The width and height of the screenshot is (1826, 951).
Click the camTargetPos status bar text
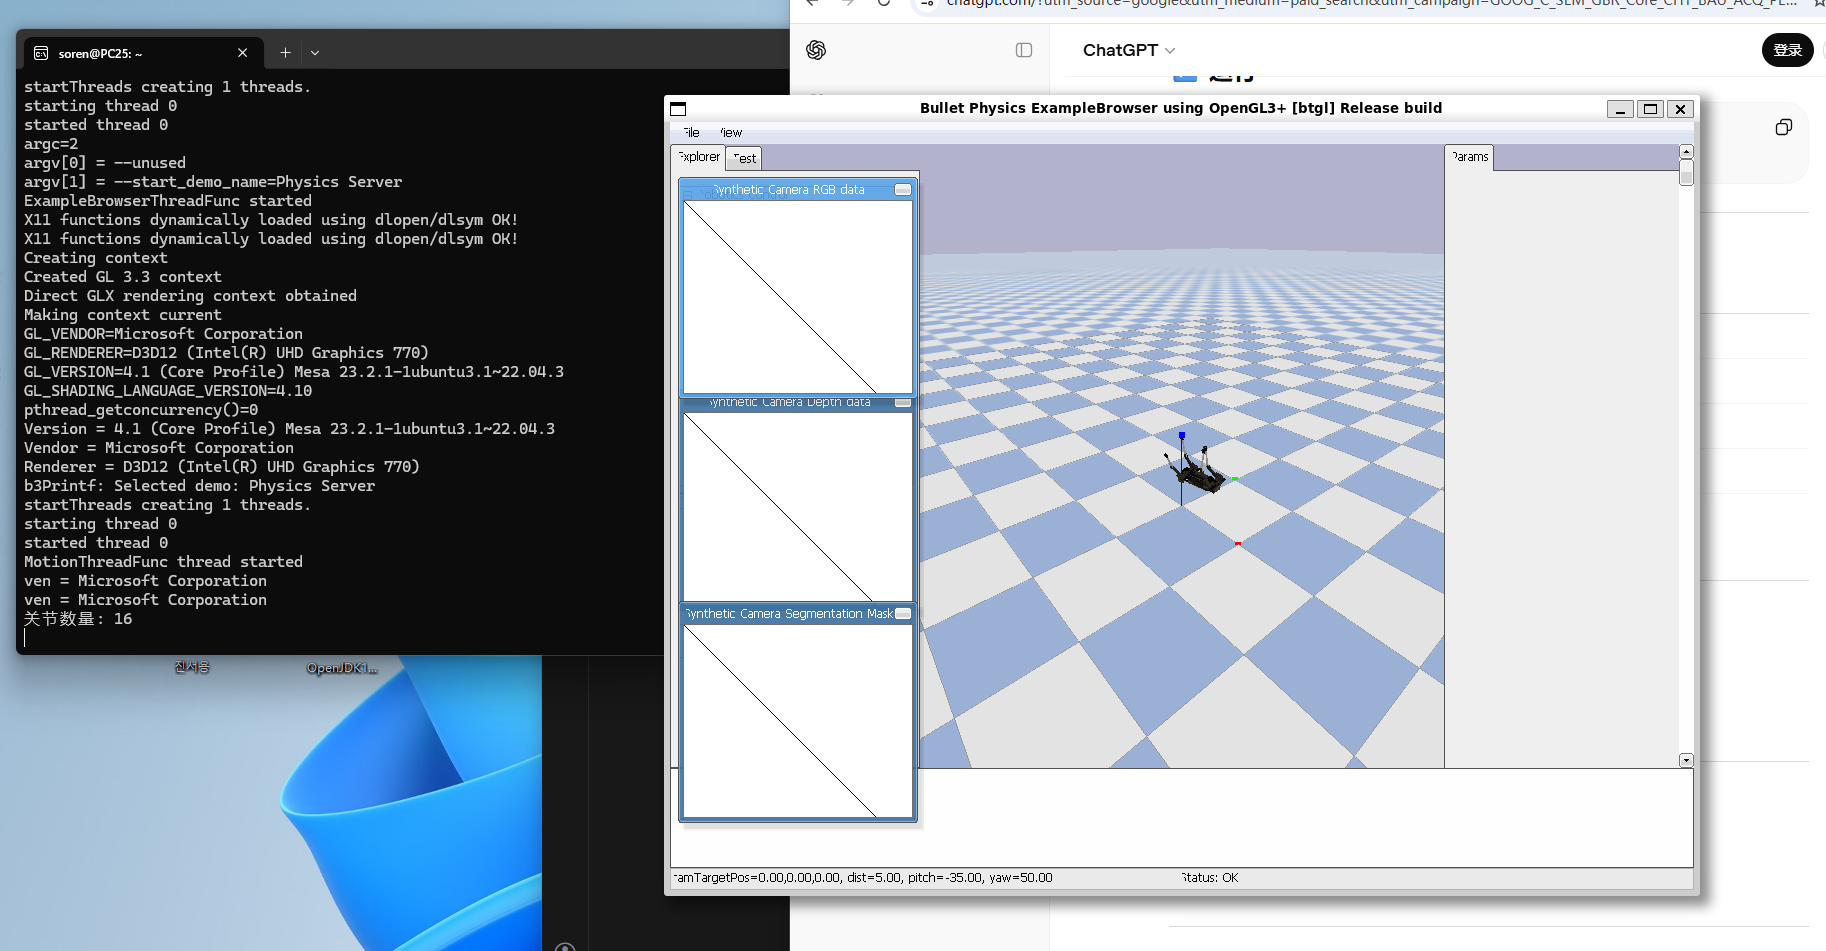(x=862, y=878)
